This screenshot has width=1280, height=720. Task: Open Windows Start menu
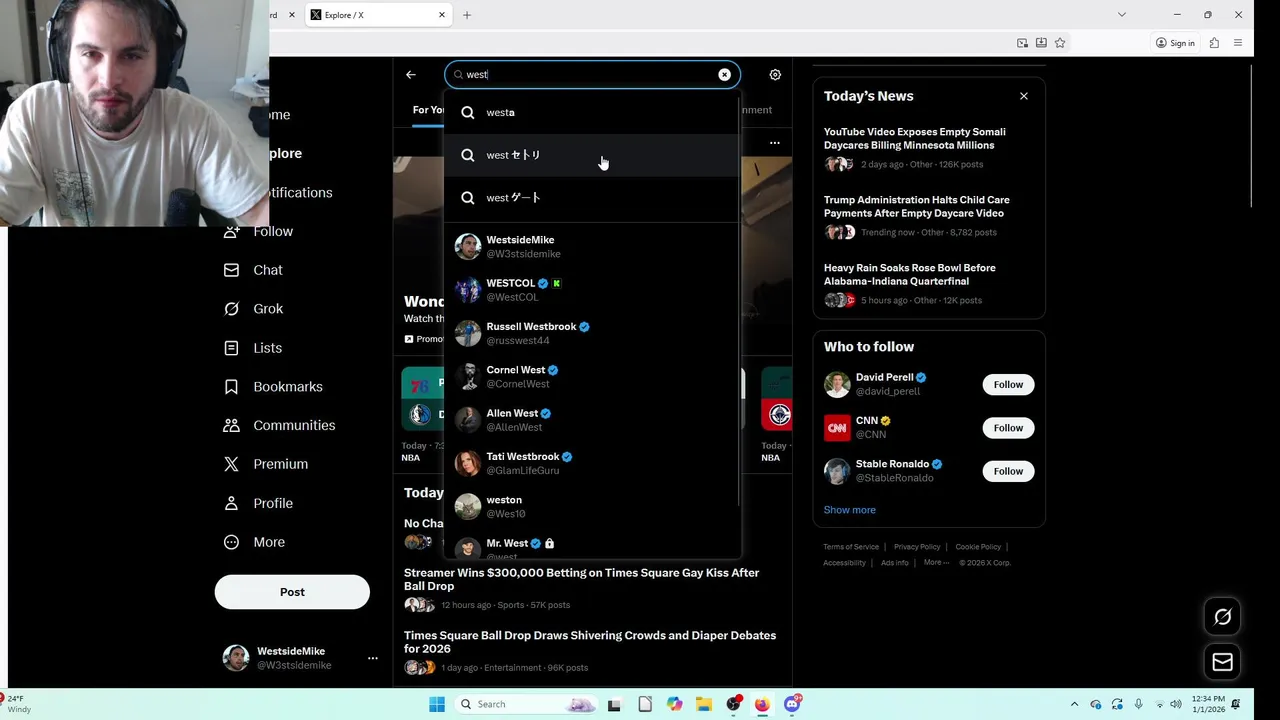437,704
